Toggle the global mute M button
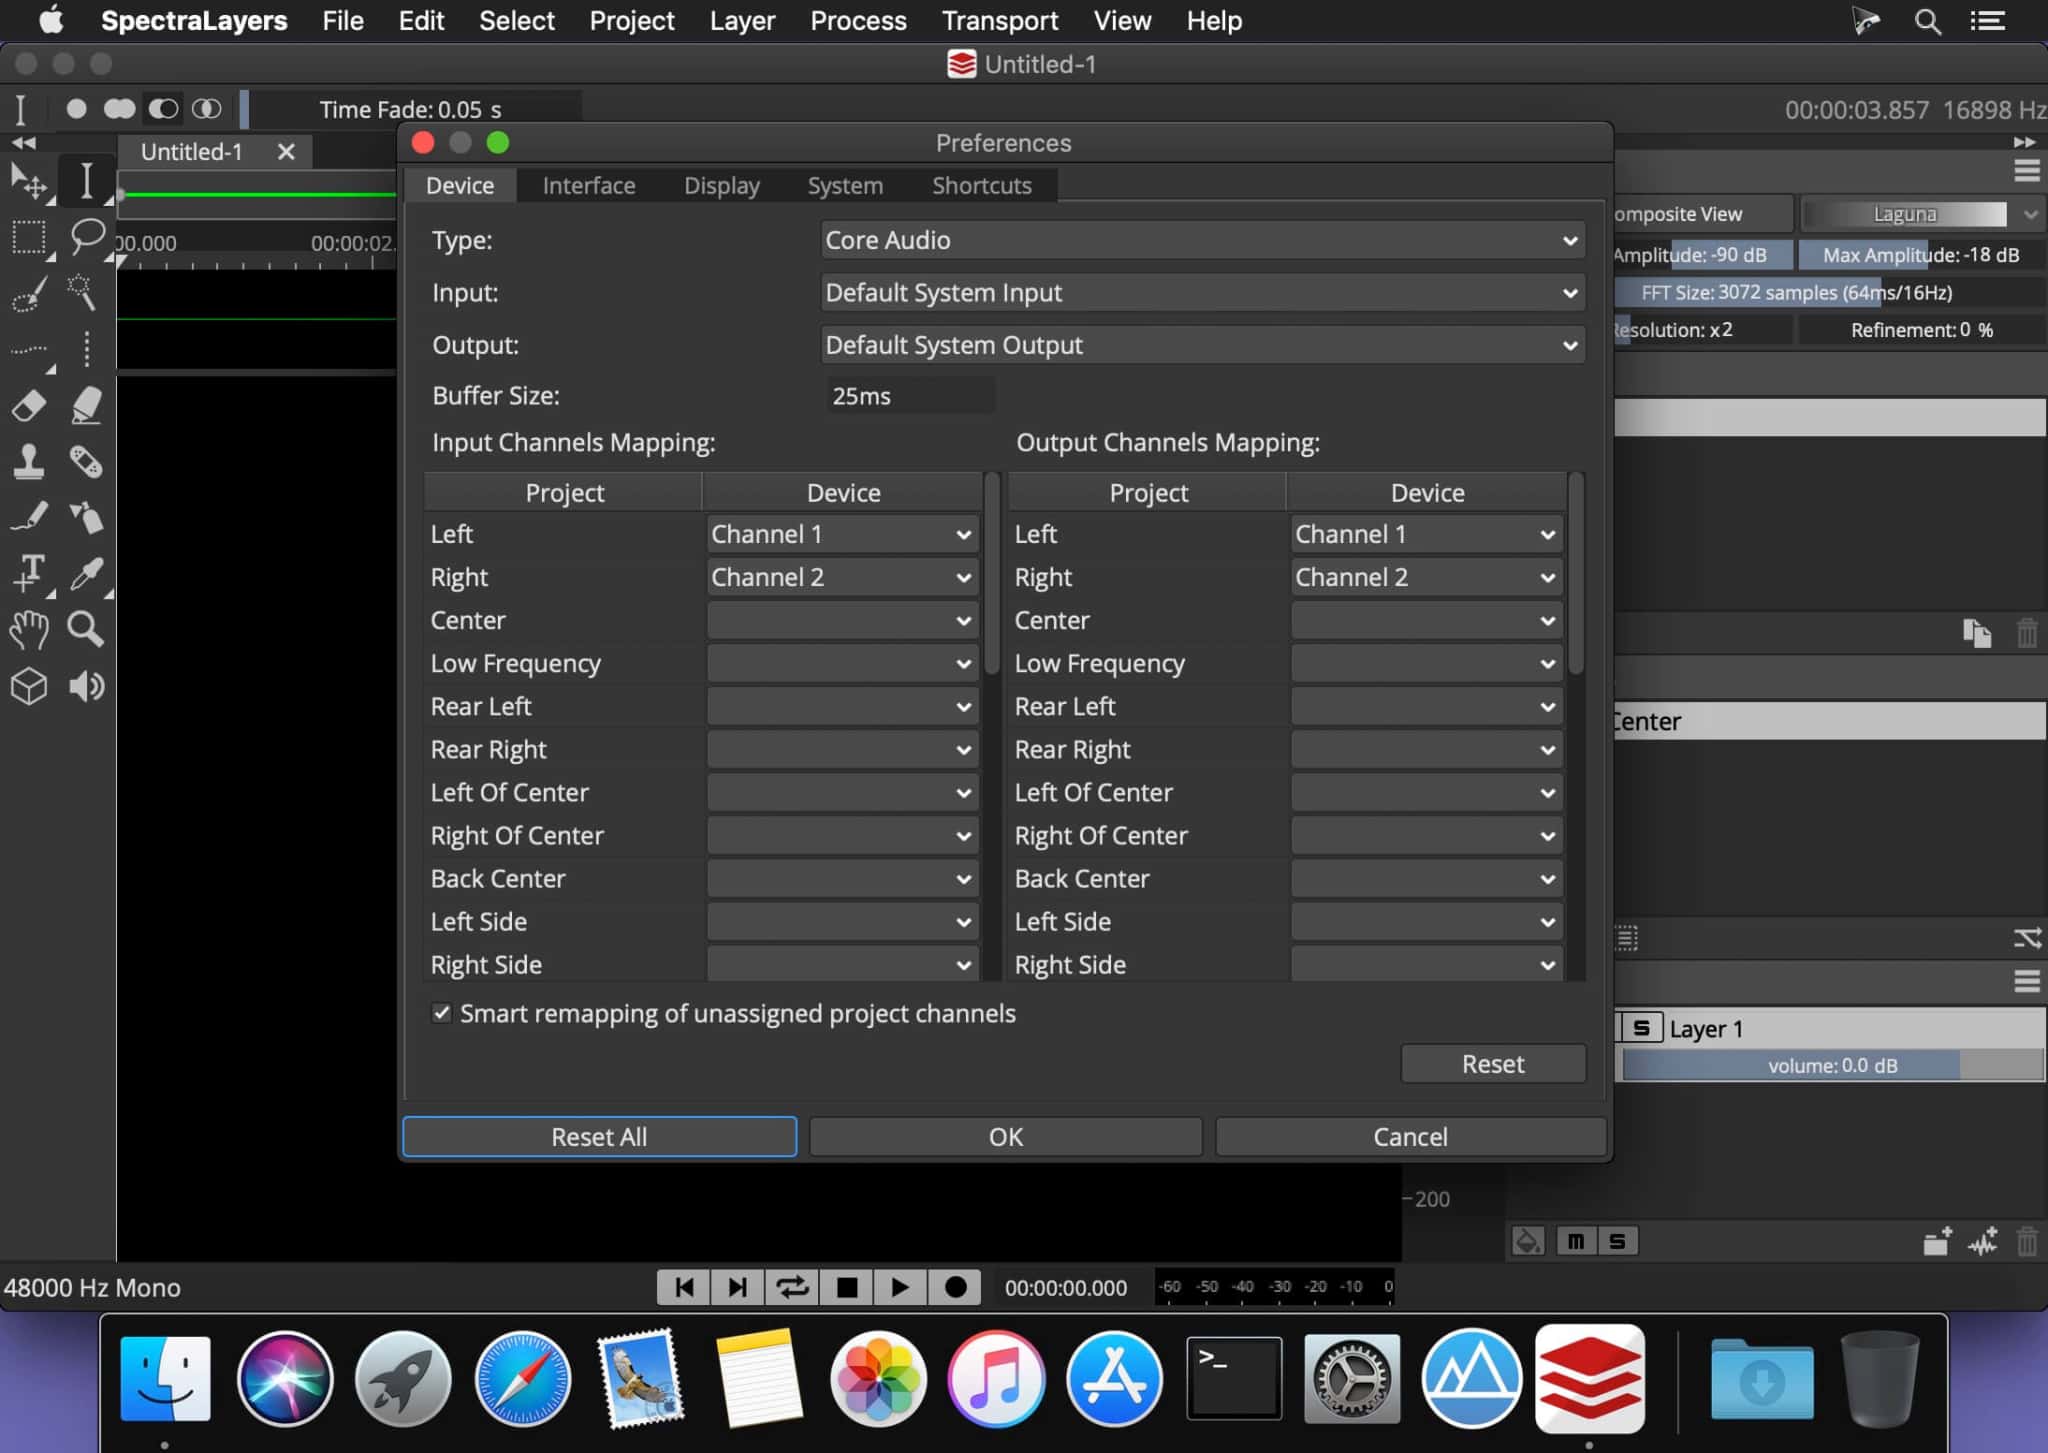The image size is (2048, 1453). point(1575,1241)
